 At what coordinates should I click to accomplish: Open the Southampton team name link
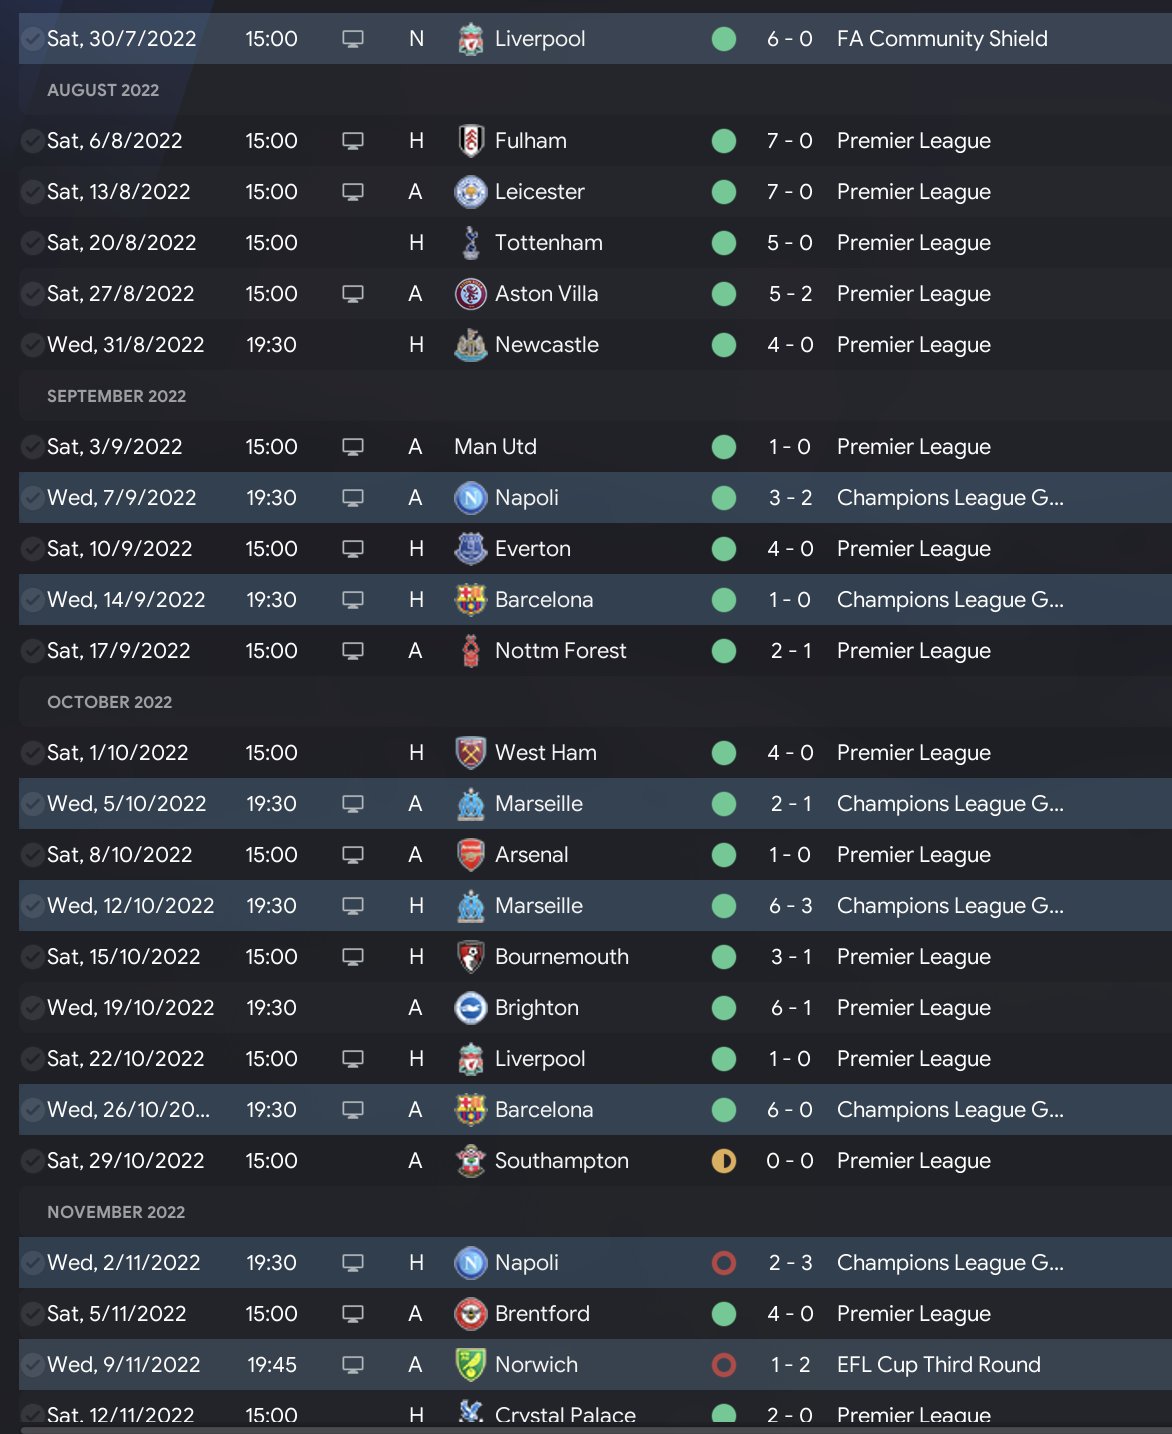[x=561, y=1161]
